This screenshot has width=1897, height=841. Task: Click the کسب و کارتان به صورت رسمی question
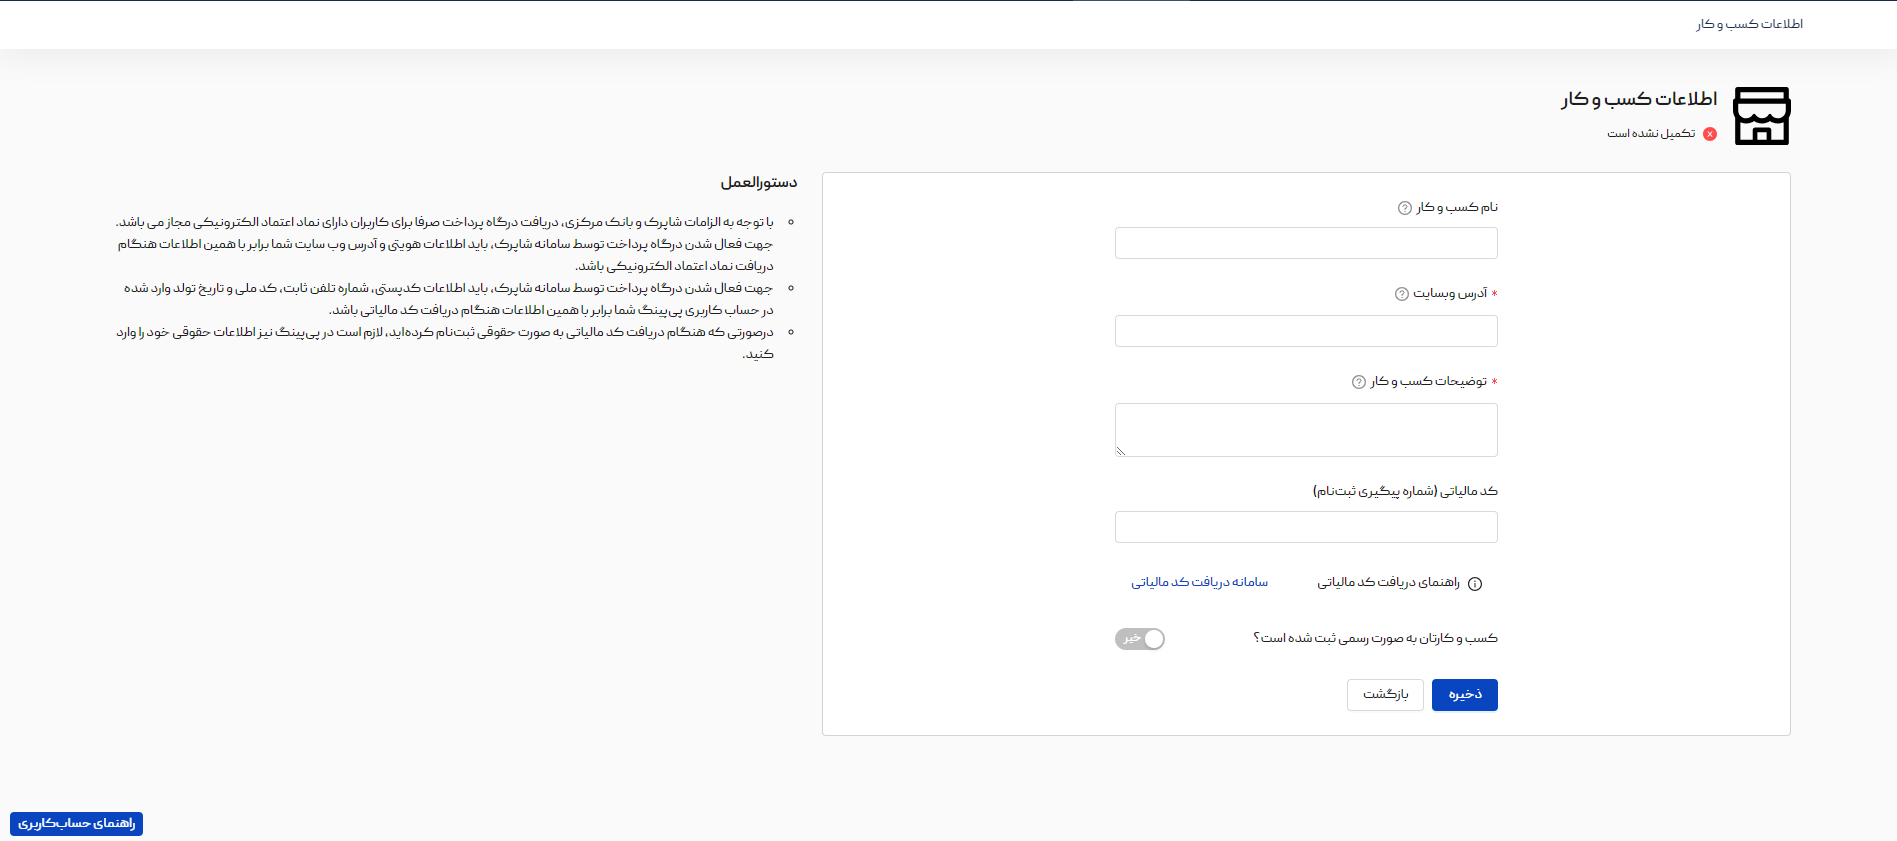[1375, 638]
